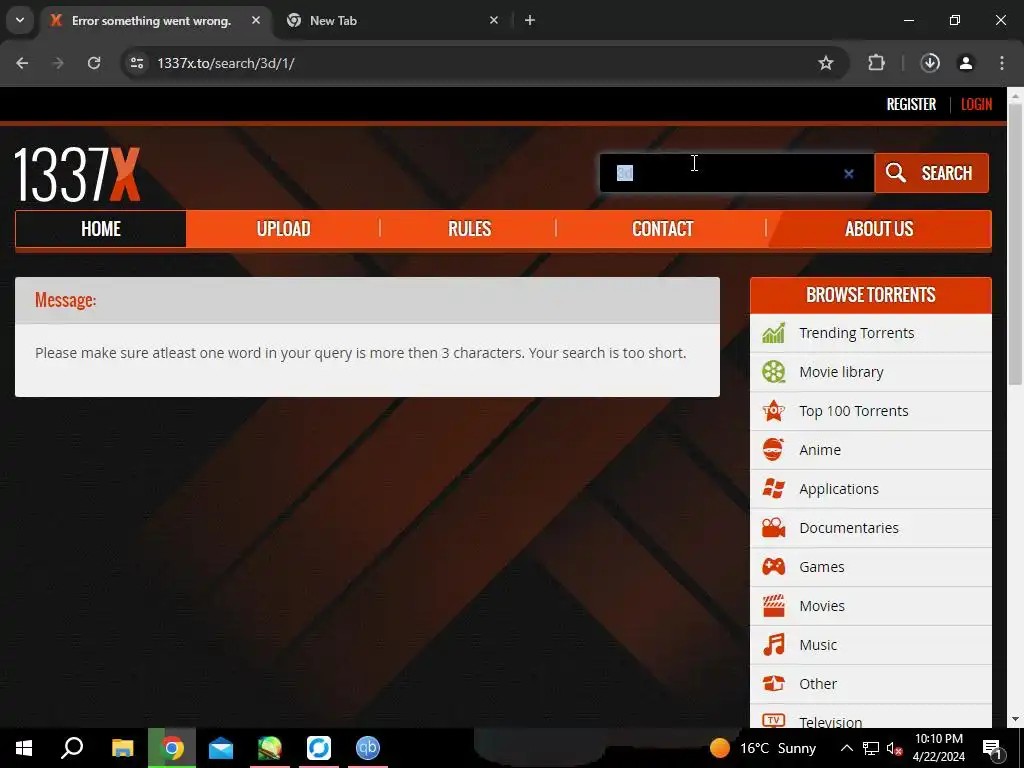Click the Documentaries camera icon

773,528
